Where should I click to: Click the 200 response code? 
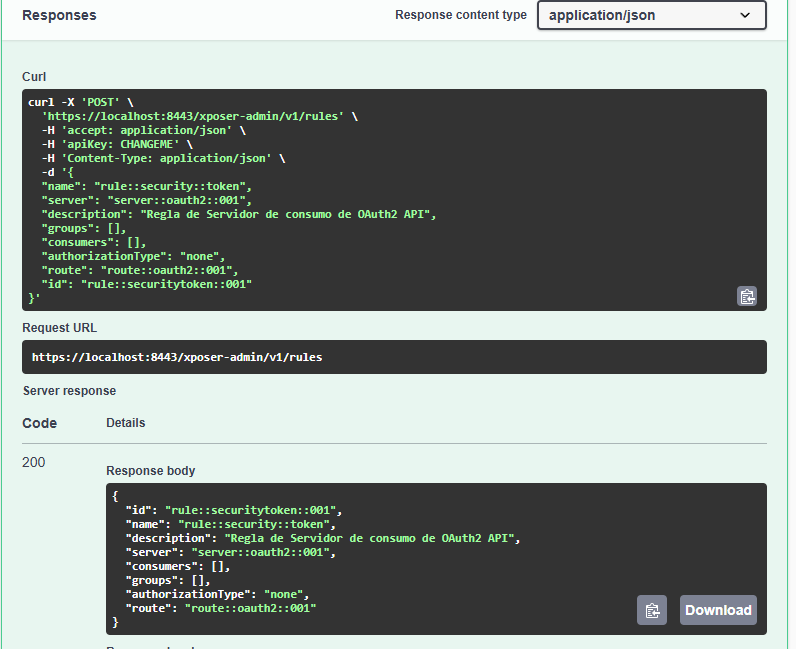tap(34, 462)
